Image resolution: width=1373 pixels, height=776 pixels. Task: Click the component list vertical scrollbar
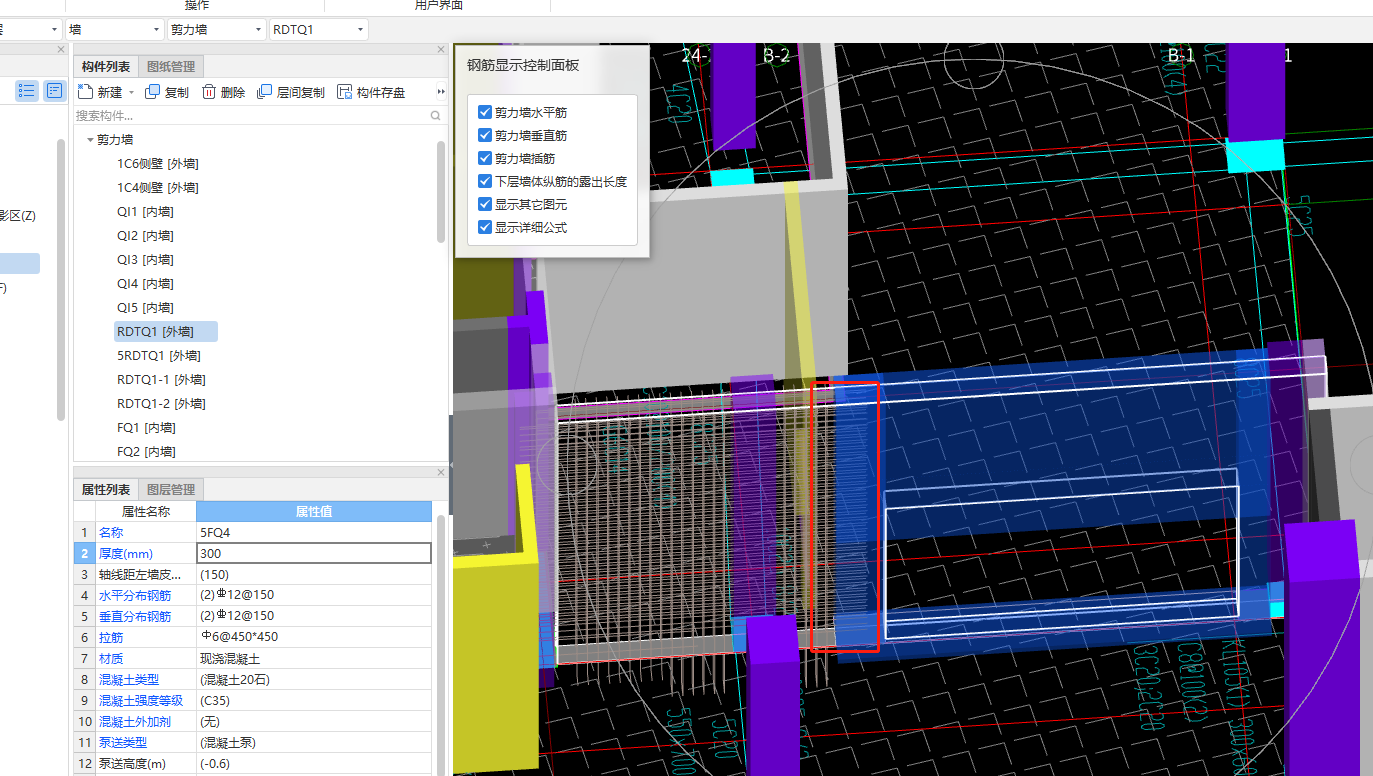[441, 190]
